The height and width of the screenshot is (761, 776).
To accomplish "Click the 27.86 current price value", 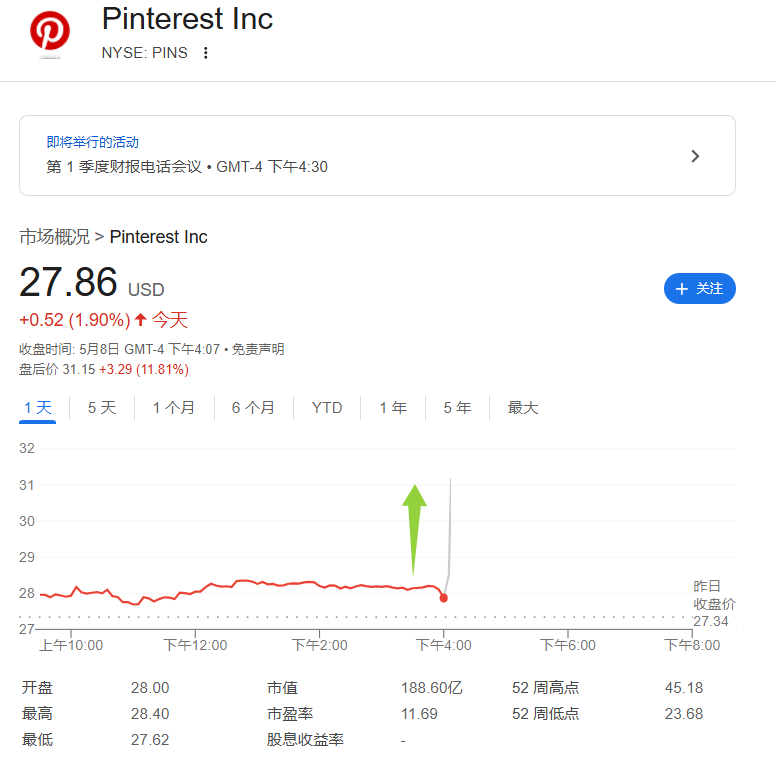I will (68, 283).
